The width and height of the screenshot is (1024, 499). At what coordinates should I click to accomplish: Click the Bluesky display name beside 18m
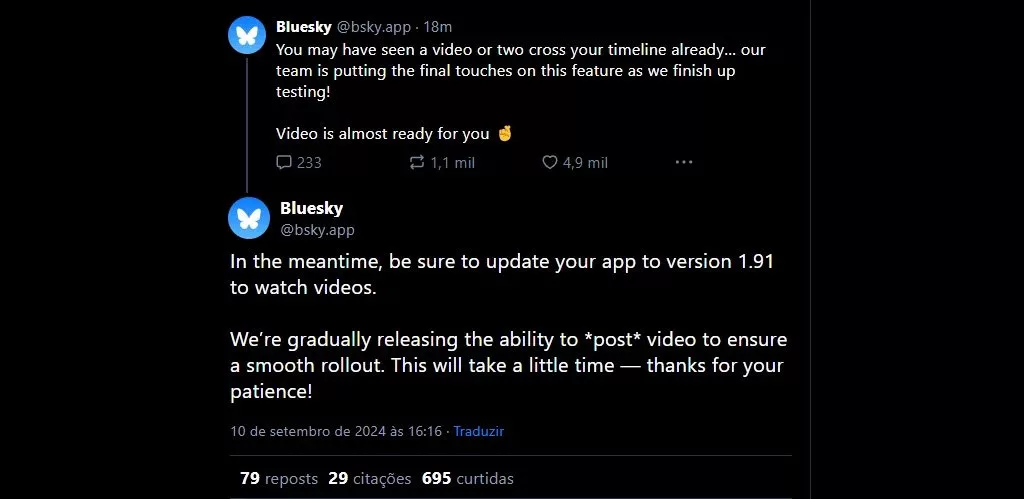pyautogui.click(x=305, y=27)
